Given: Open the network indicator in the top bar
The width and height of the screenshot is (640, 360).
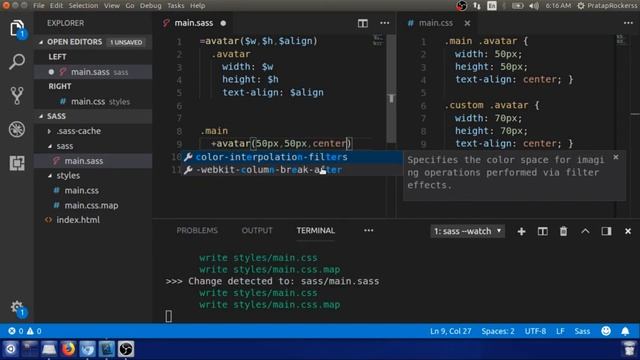Looking at the screenshot, I should (x=477, y=6).
